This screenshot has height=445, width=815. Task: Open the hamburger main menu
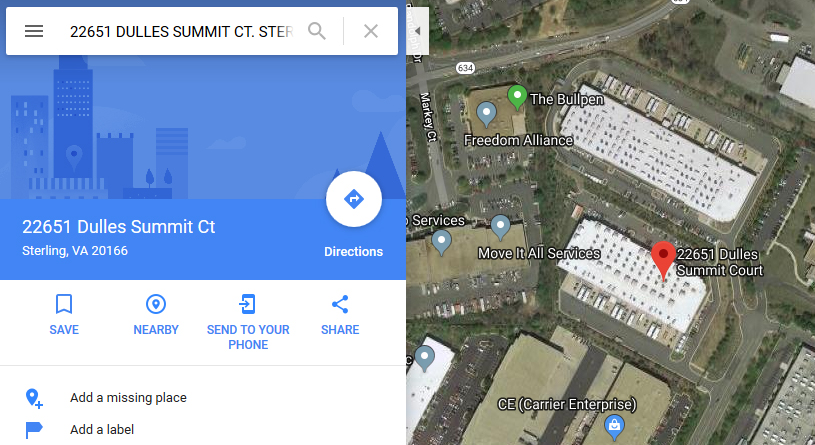pos(34,31)
